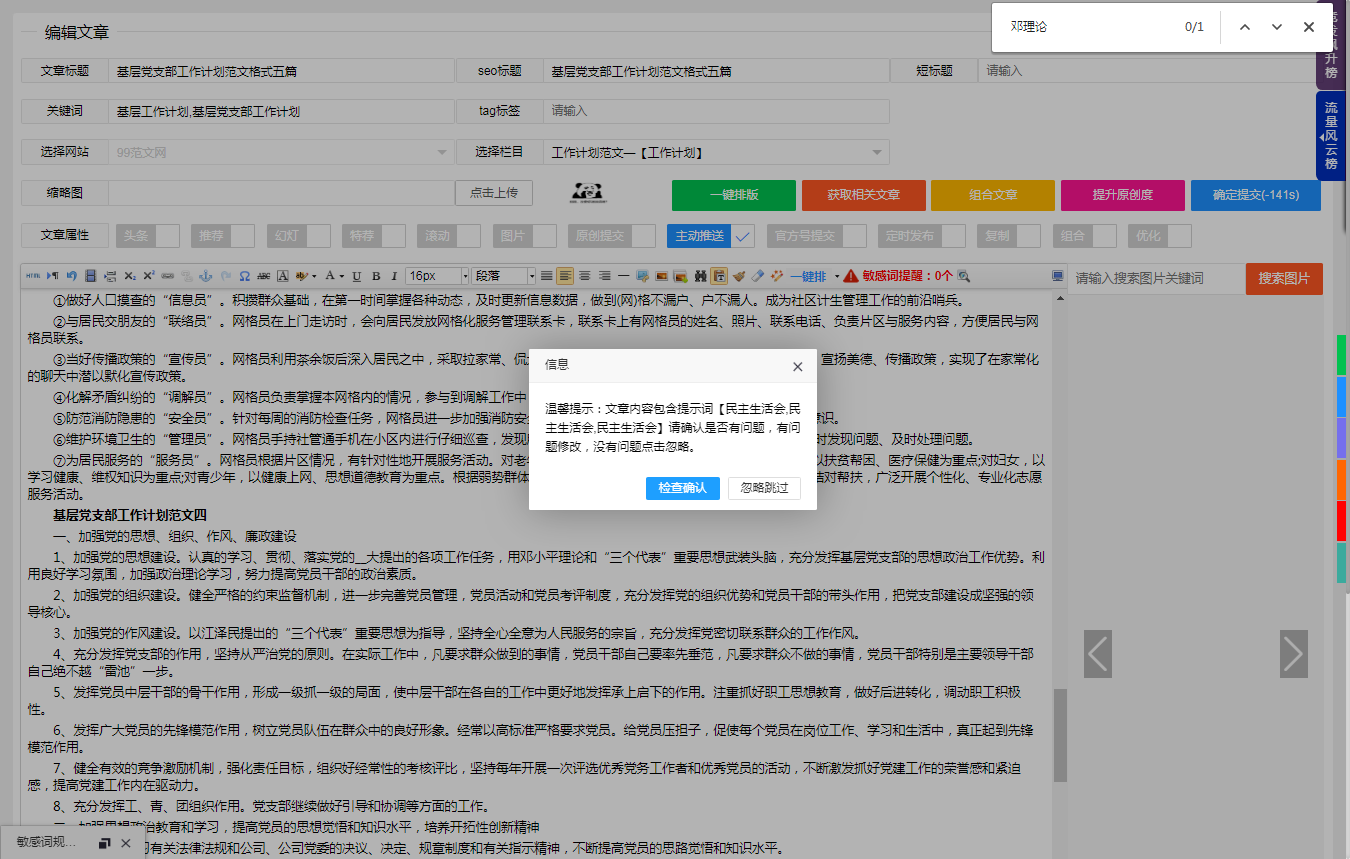Click the insert image toolbar icon
Image resolution: width=1350 pixels, height=859 pixels.
662,276
